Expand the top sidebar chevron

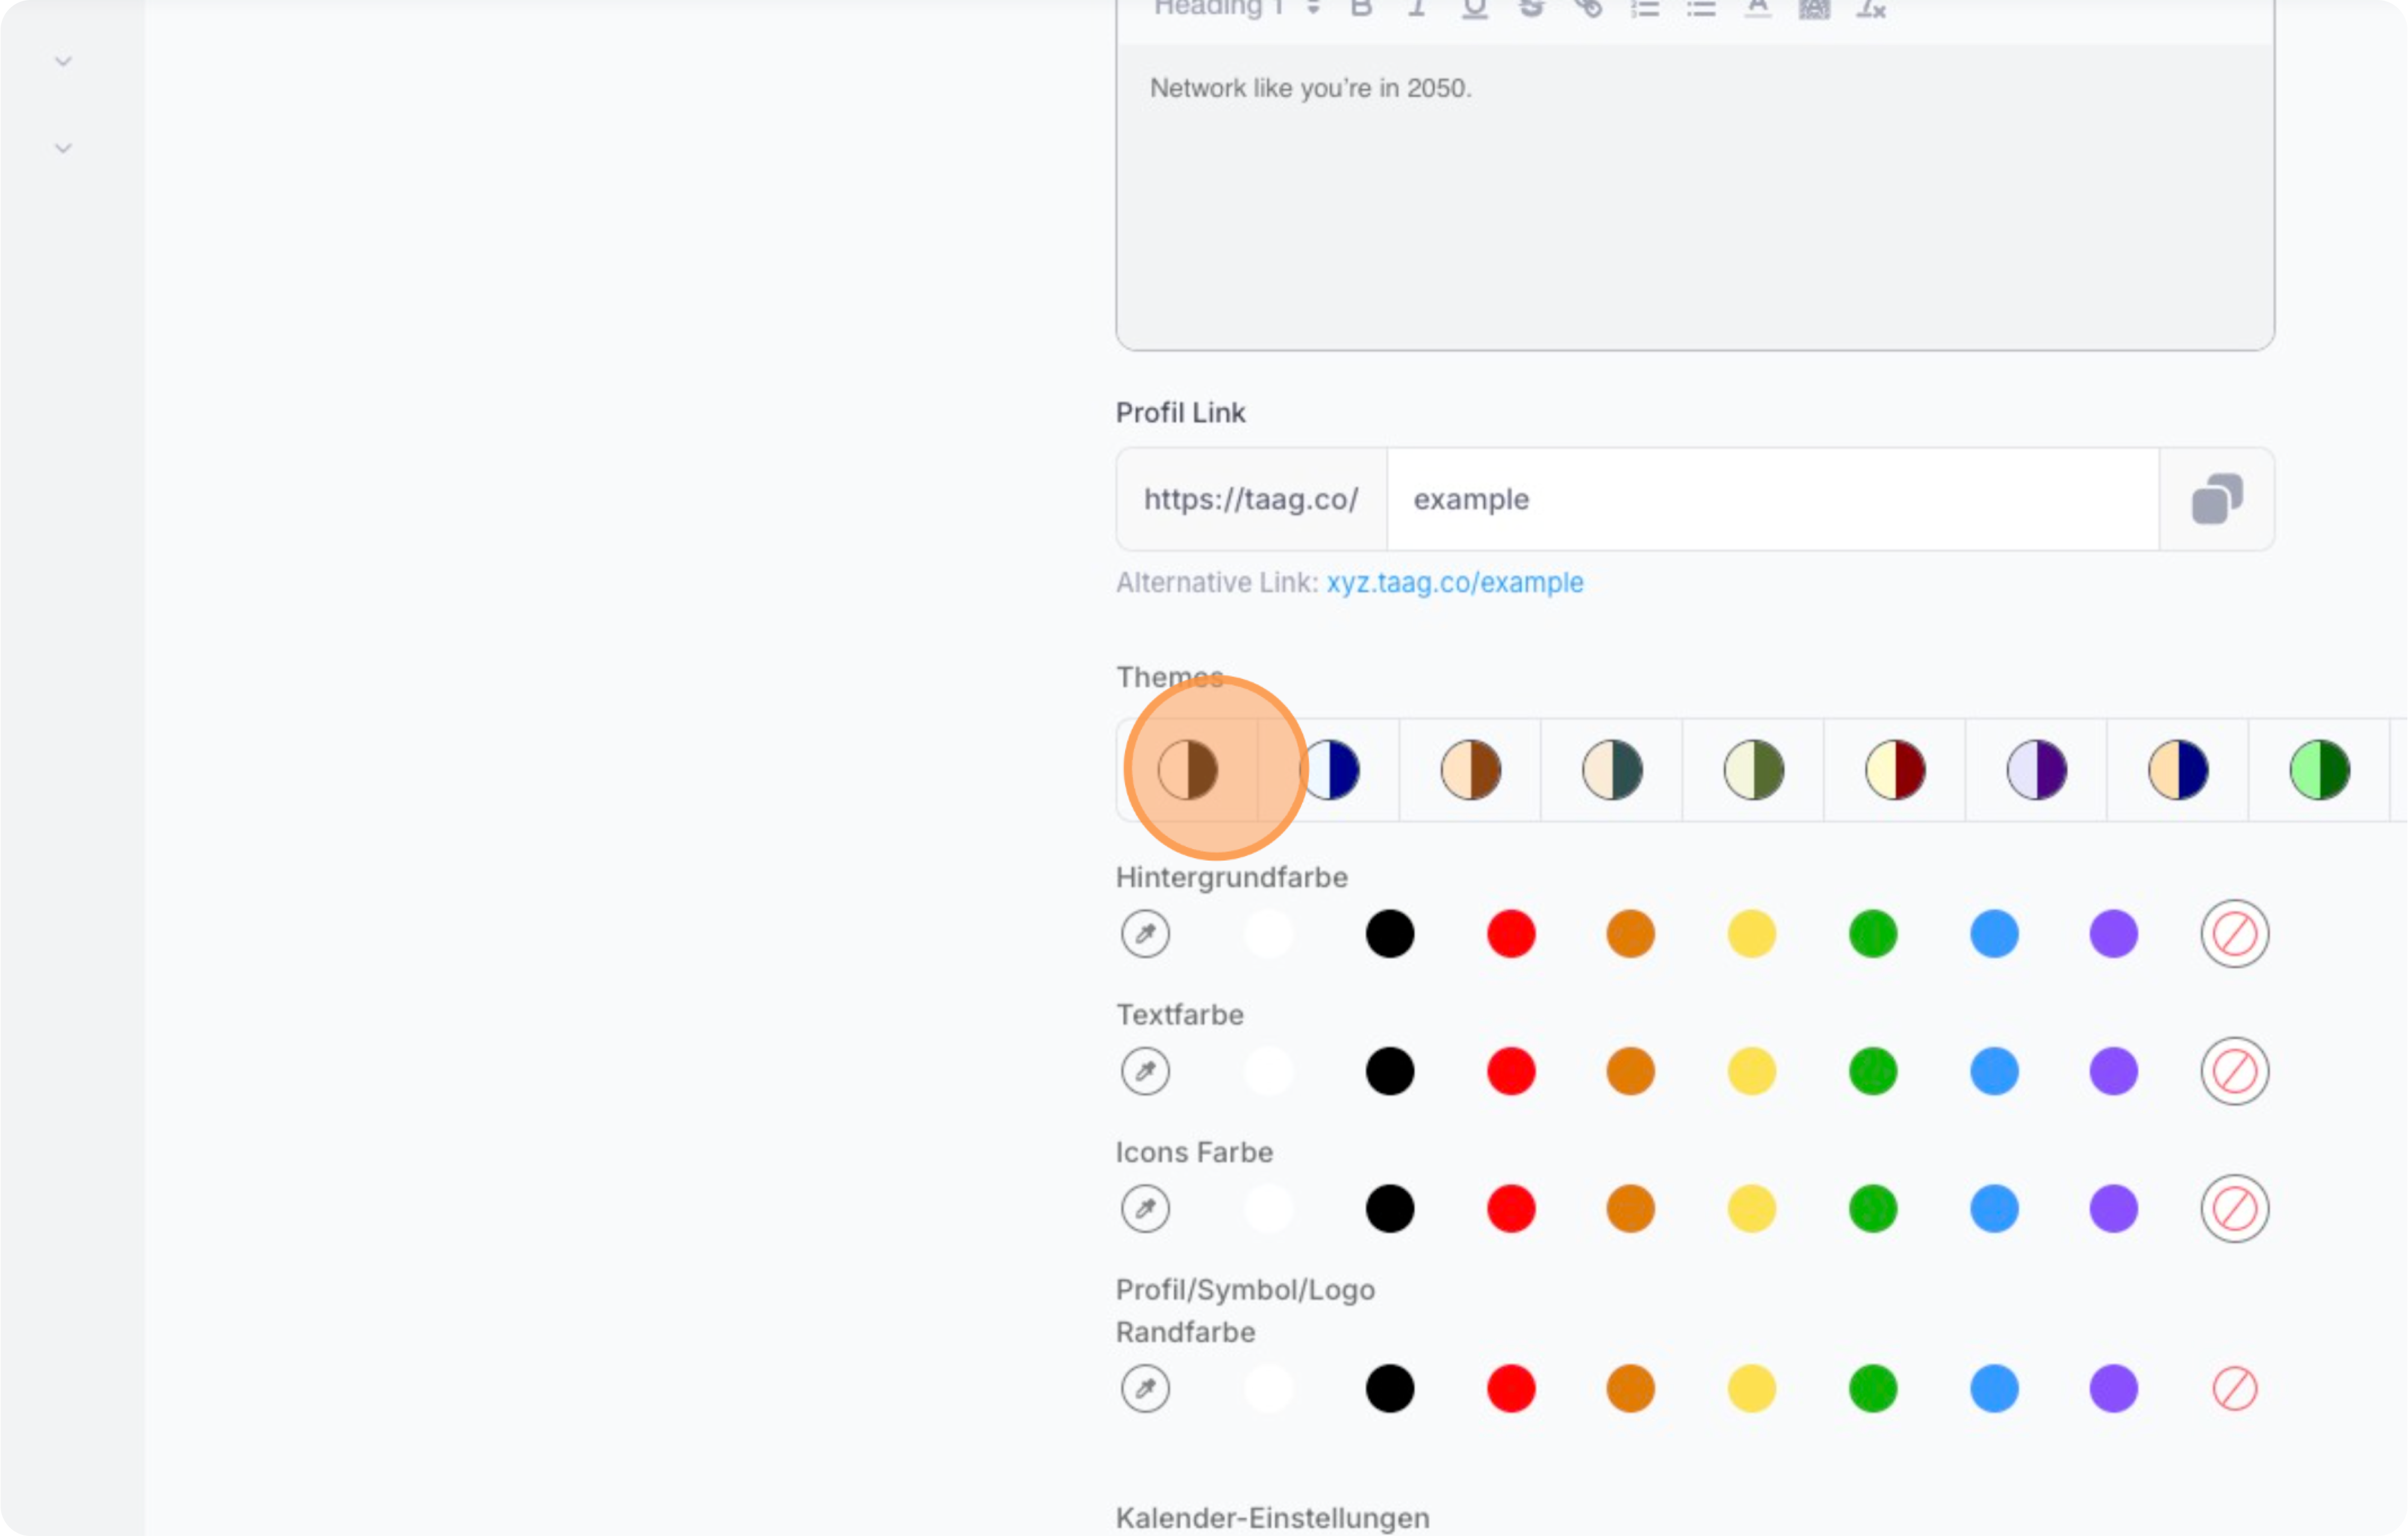63,62
